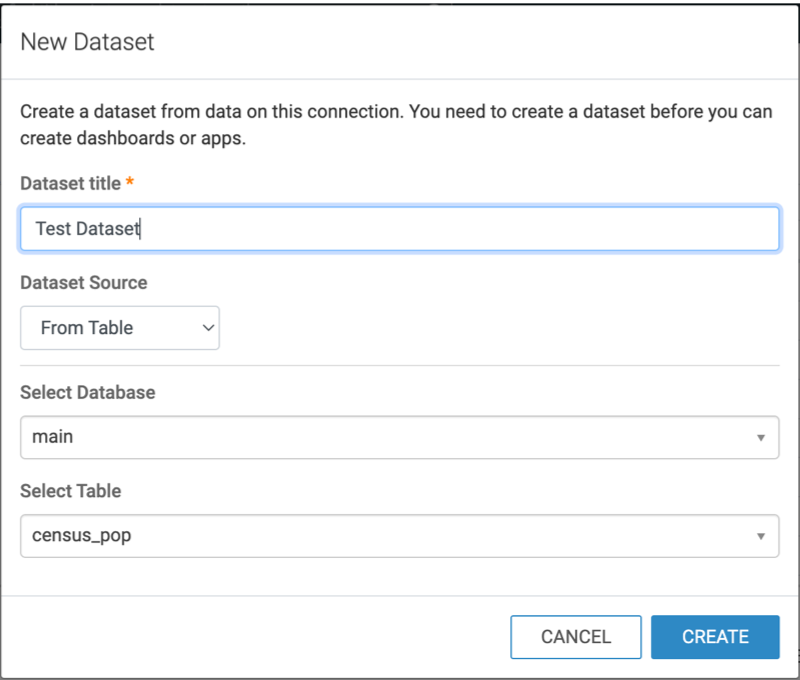Click the arrow on the main database selector
Viewport: 800px width, 680px height.
761,438
